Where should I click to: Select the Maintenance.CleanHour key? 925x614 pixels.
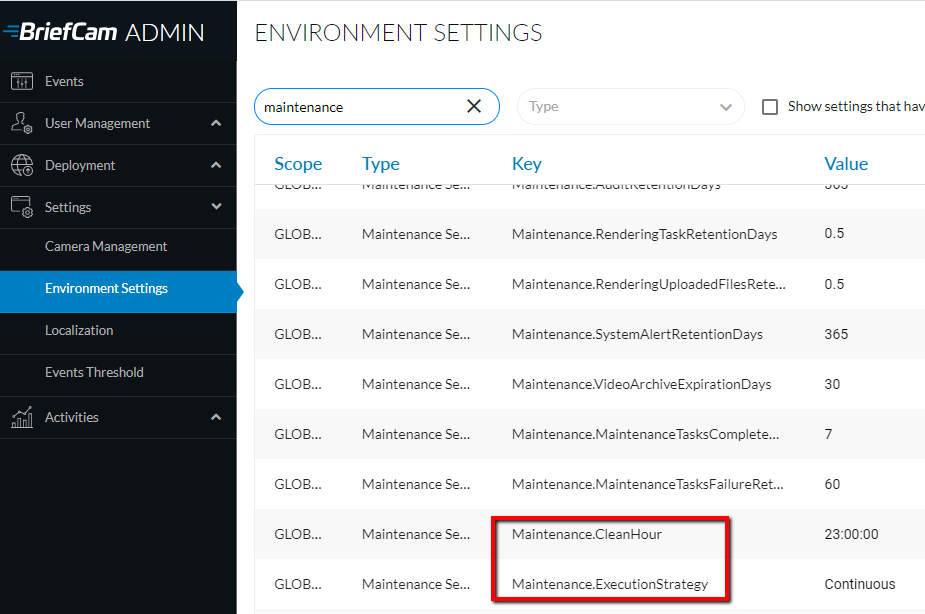pos(586,534)
